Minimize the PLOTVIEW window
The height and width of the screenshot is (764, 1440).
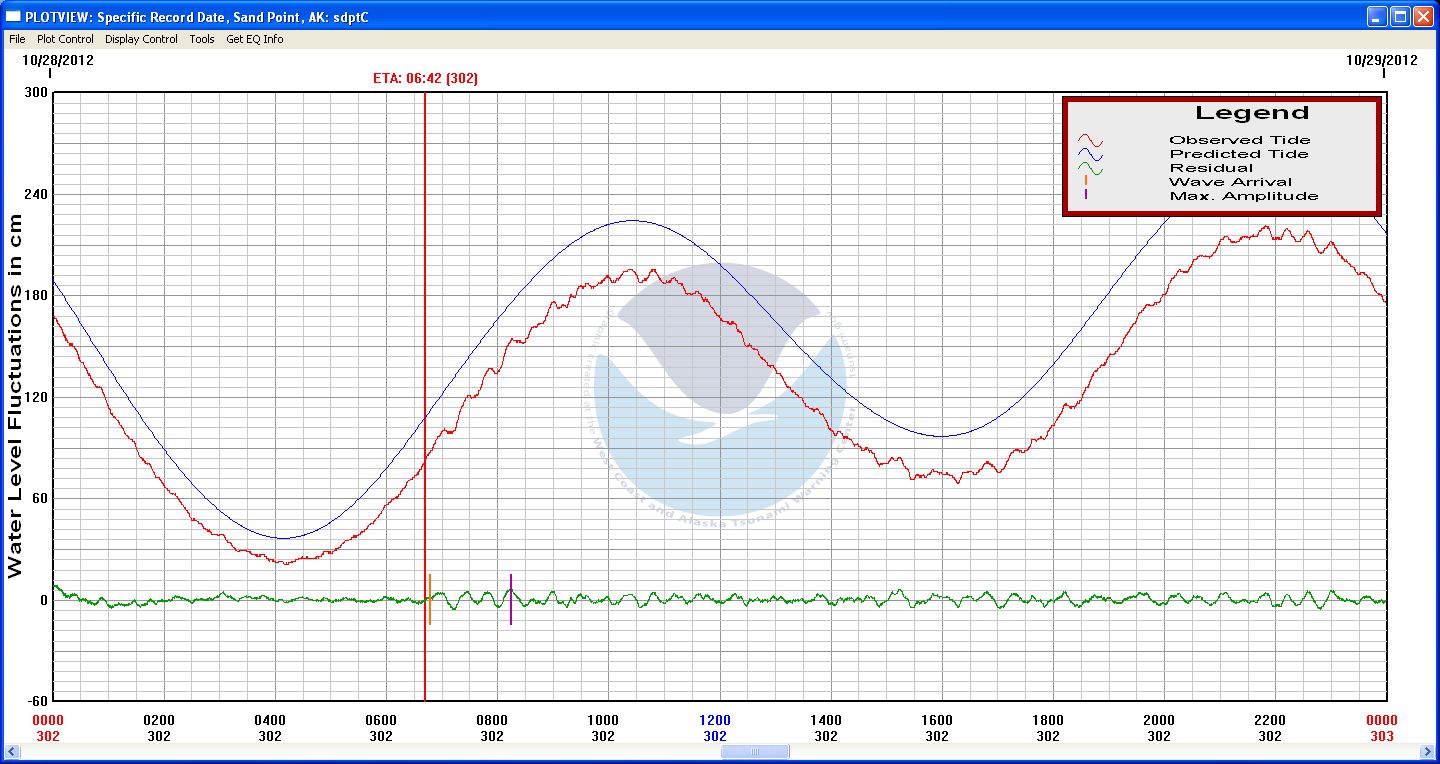coord(1378,16)
